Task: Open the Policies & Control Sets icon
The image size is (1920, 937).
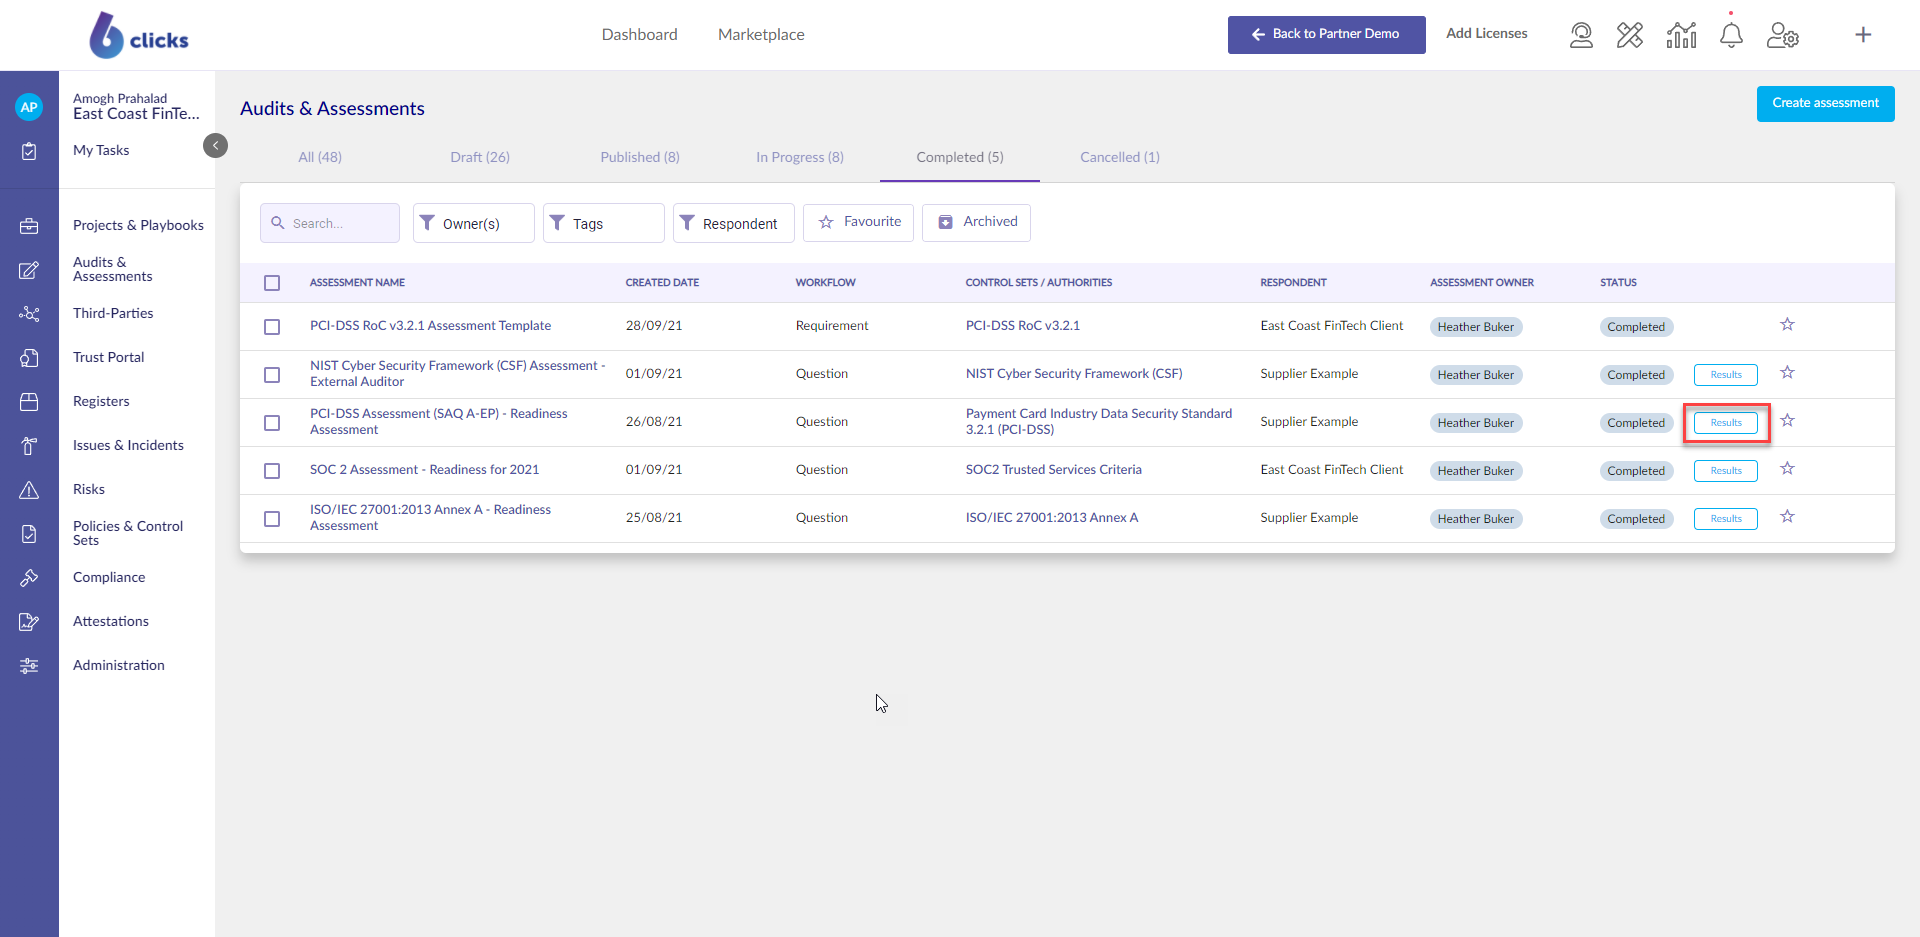Action: click(29, 534)
